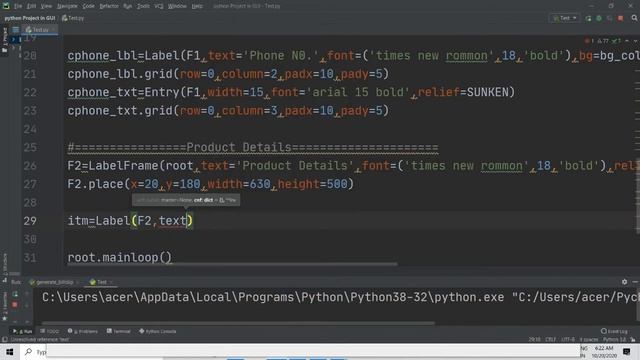Open the Test run configuration dropdown
The height and width of the screenshot is (360, 640).
(564, 18)
